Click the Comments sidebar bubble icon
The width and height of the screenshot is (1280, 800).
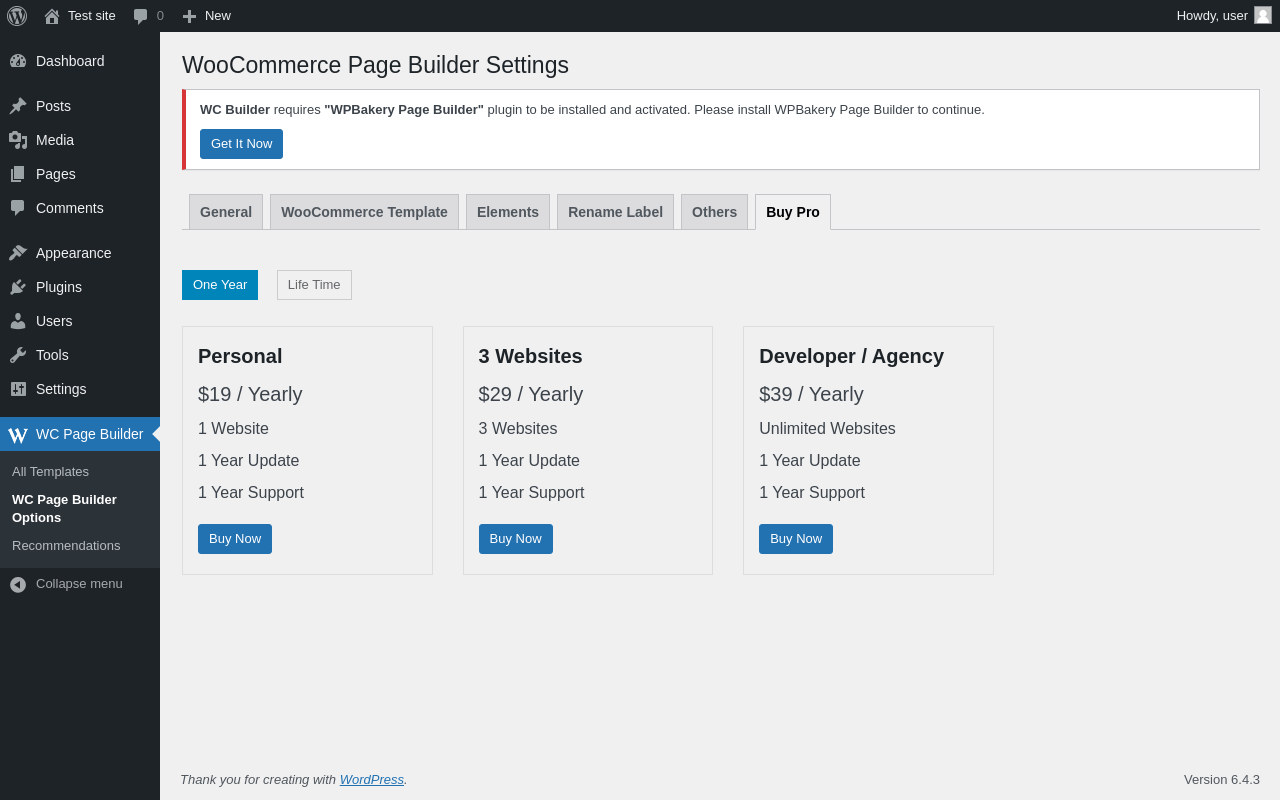(x=18, y=208)
